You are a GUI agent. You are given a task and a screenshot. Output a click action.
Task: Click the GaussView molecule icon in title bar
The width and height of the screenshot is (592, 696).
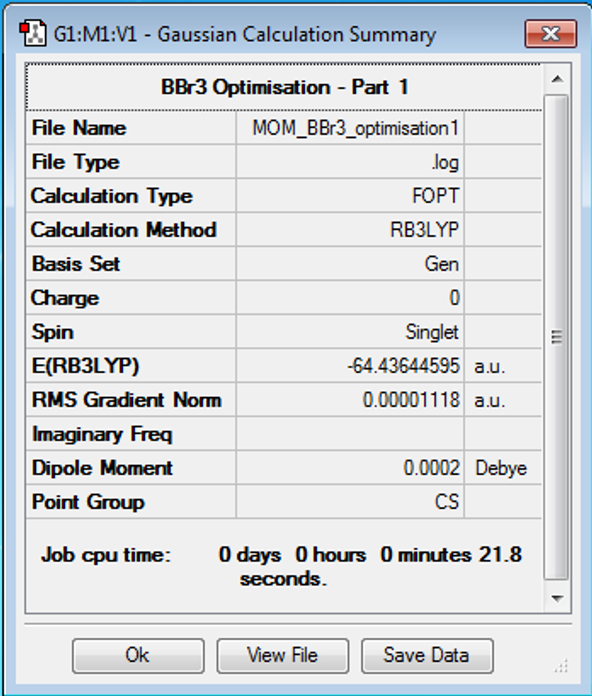33,33
